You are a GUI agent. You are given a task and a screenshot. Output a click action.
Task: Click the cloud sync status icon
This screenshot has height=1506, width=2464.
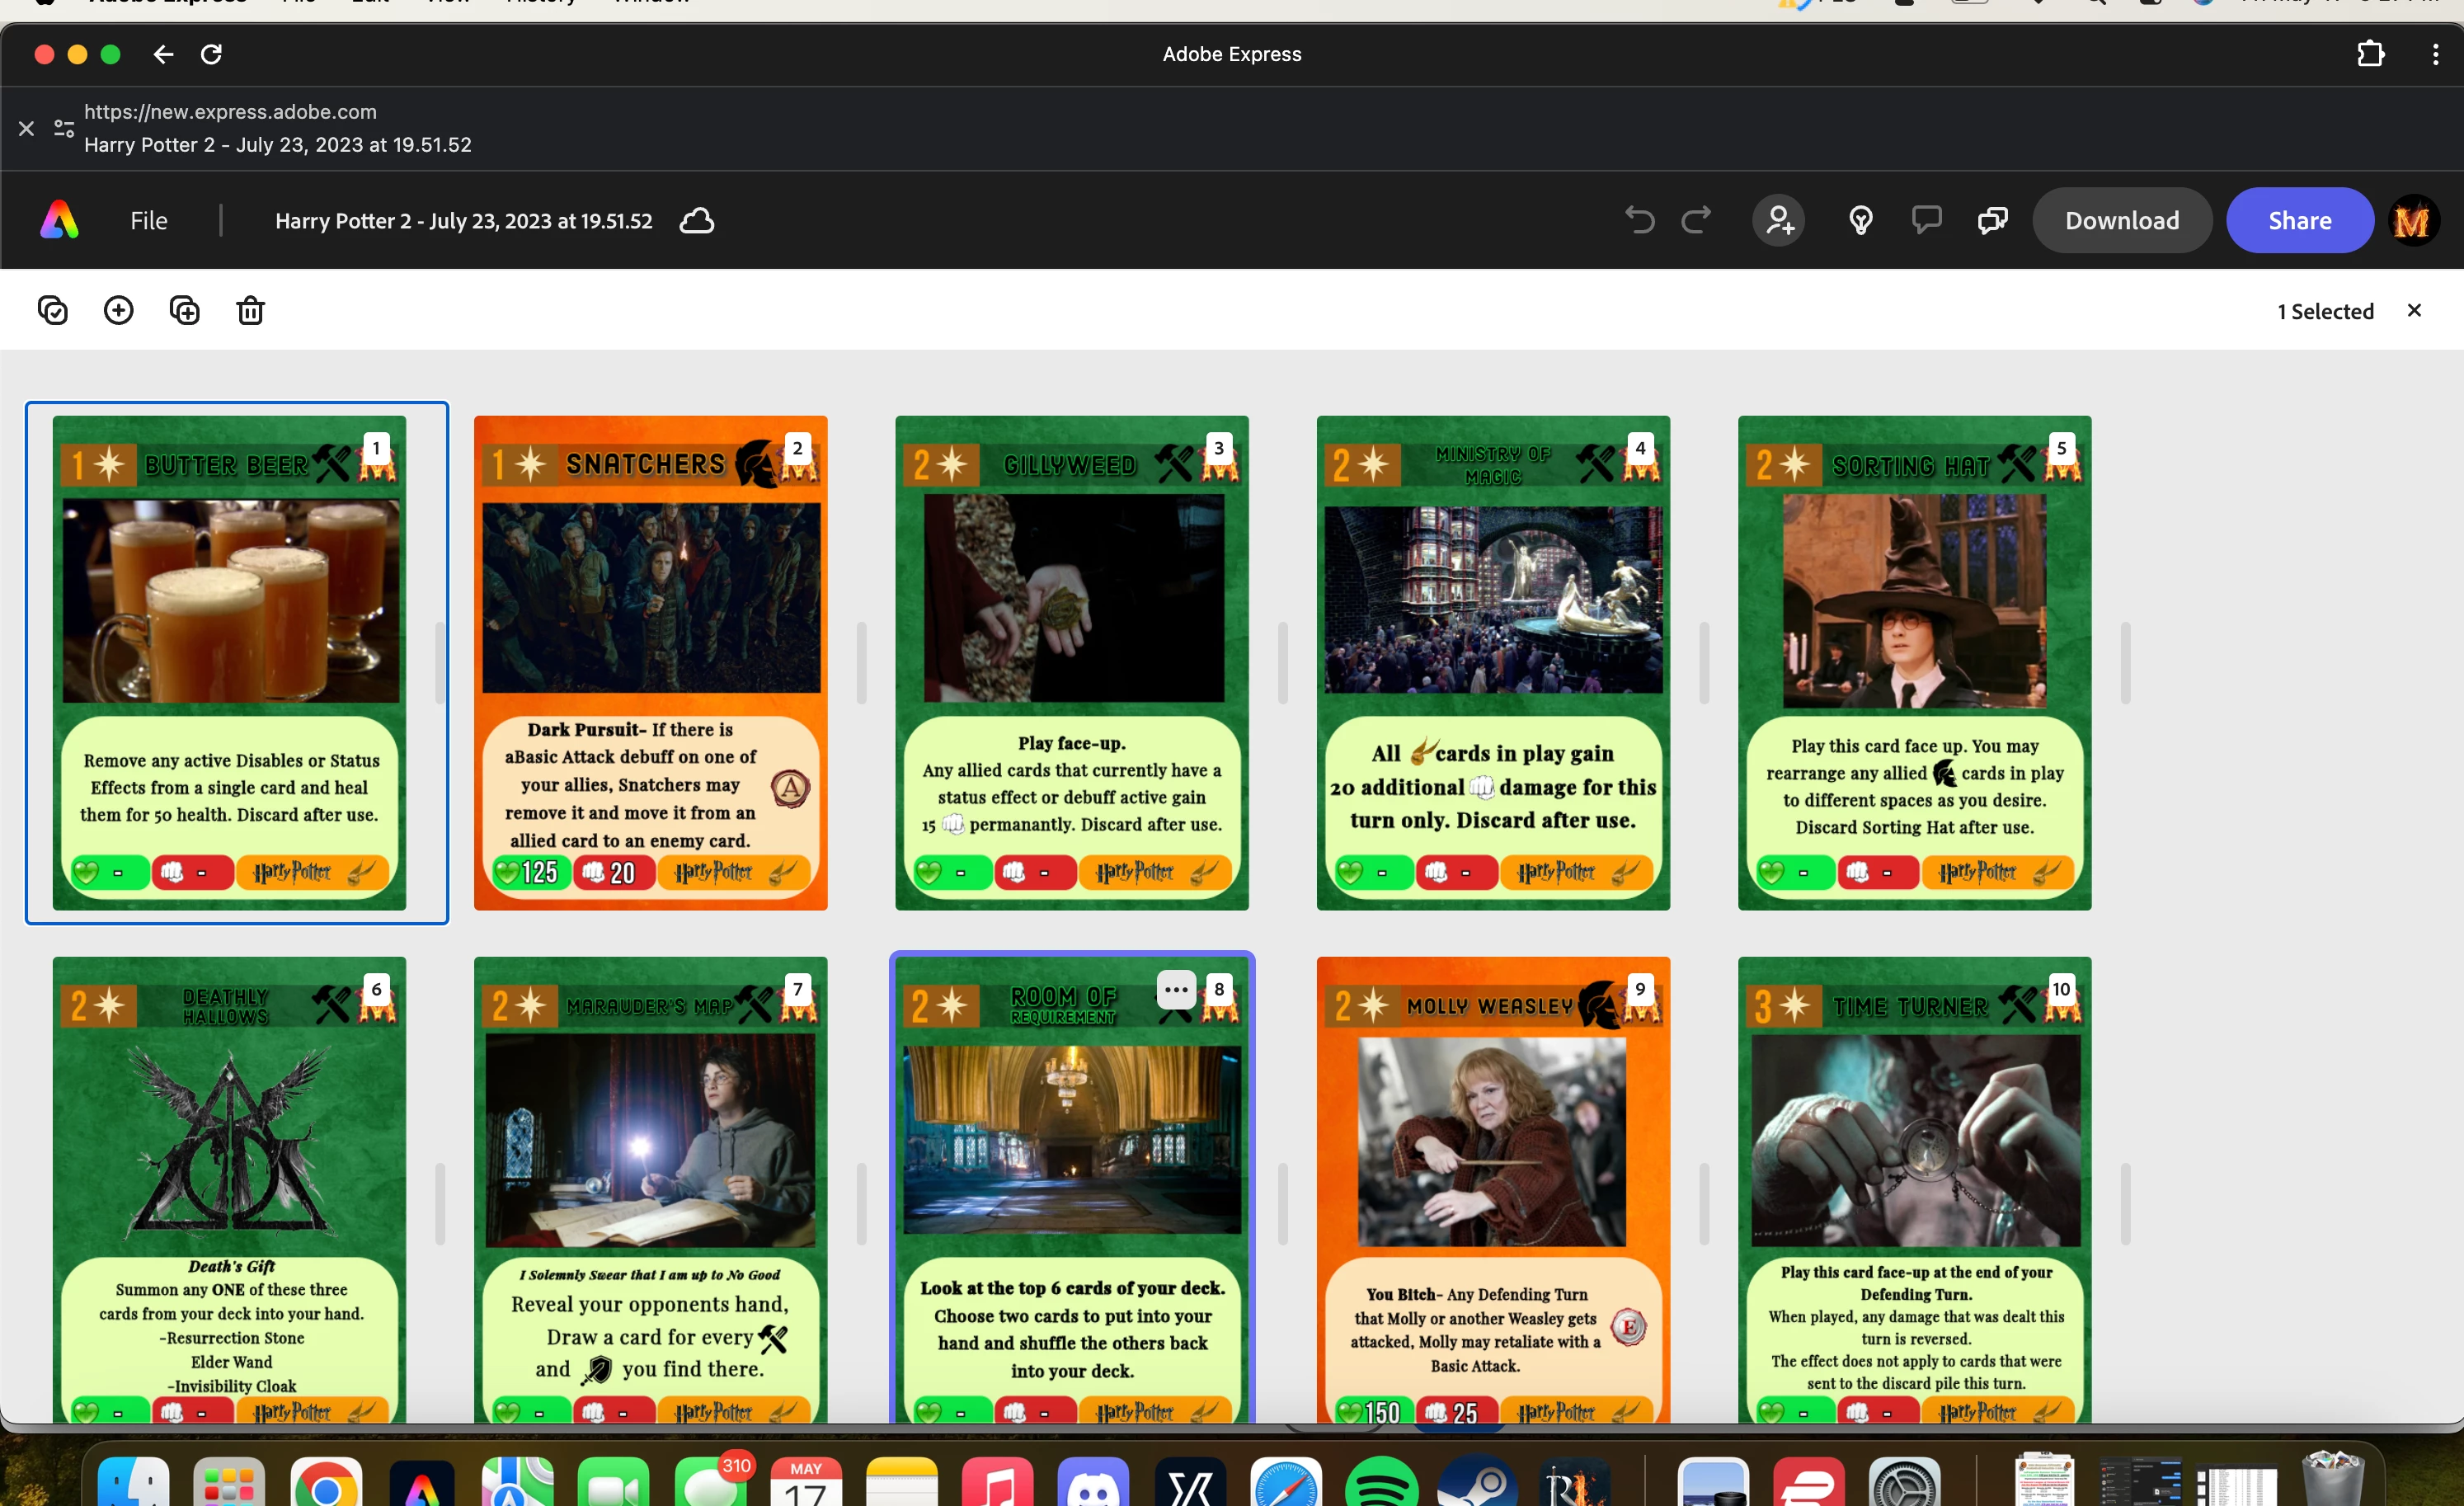click(x=697, y=221)
